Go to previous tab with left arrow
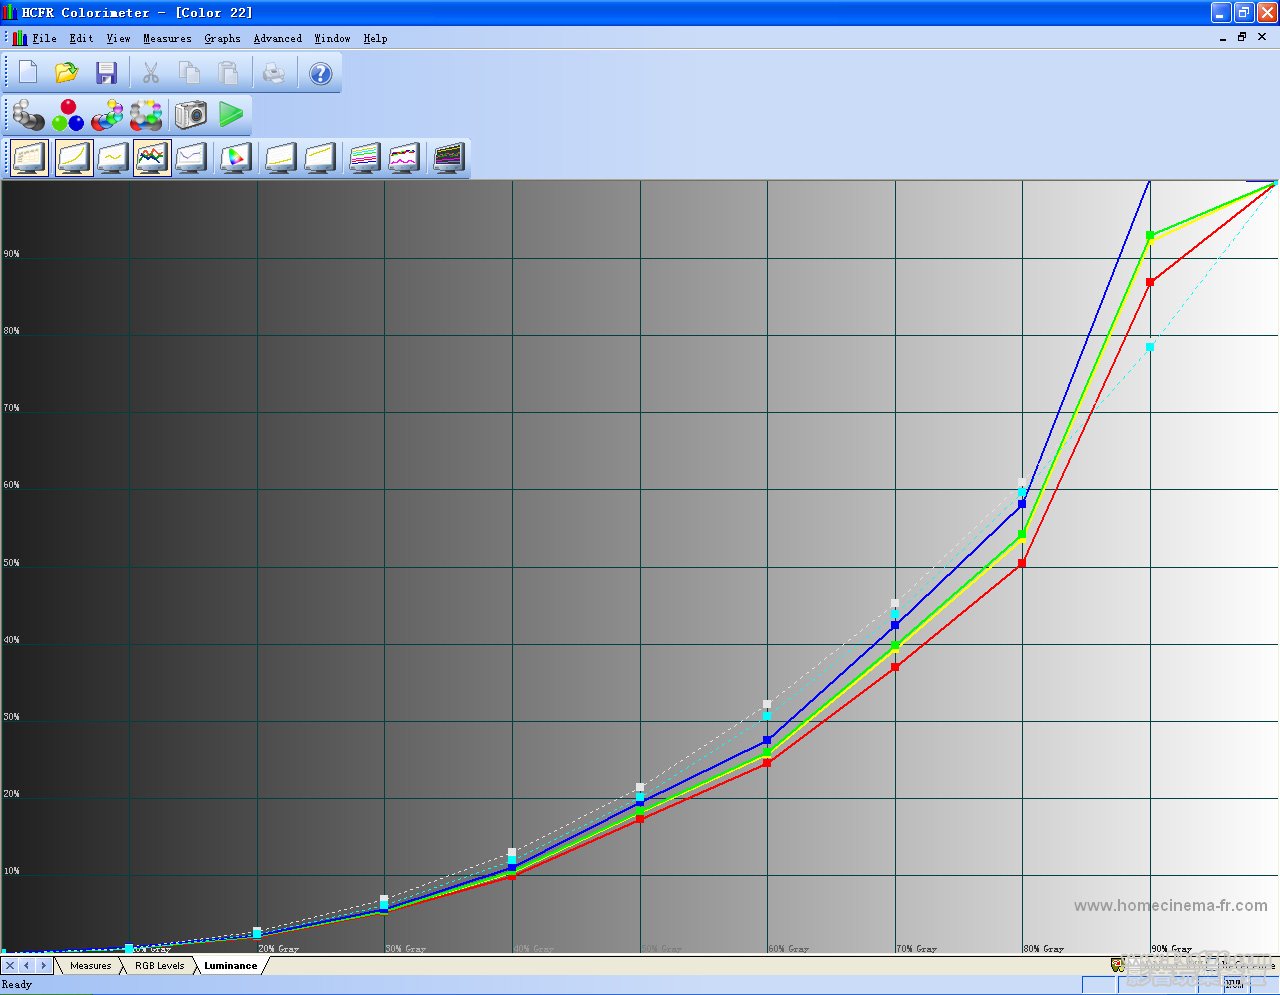This screenshot has width=1280, height=995. coord(27,966)
